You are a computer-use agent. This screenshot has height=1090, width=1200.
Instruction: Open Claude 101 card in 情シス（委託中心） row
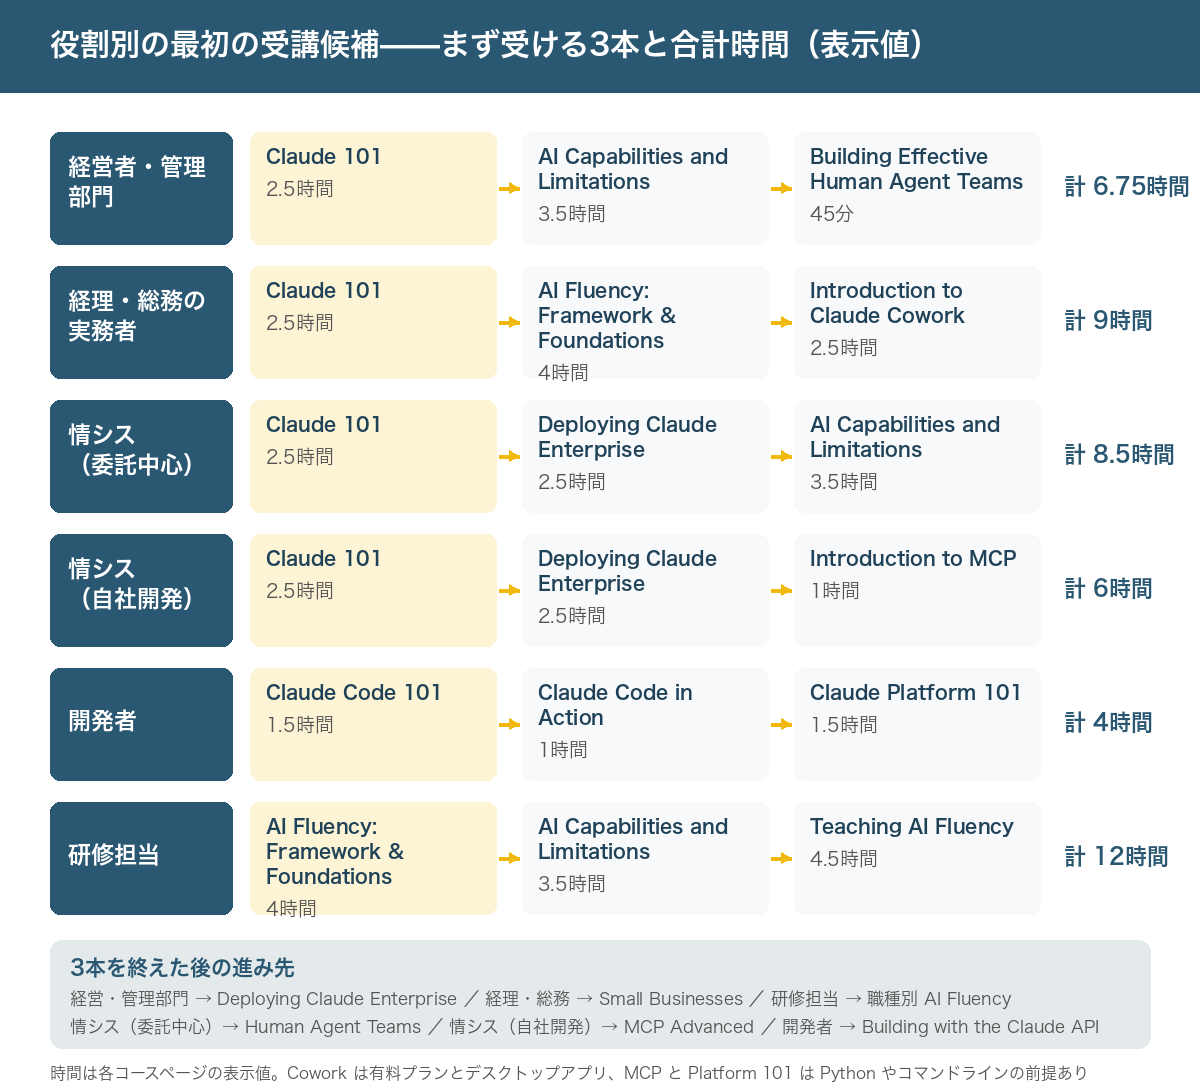[x=373, y=456]
